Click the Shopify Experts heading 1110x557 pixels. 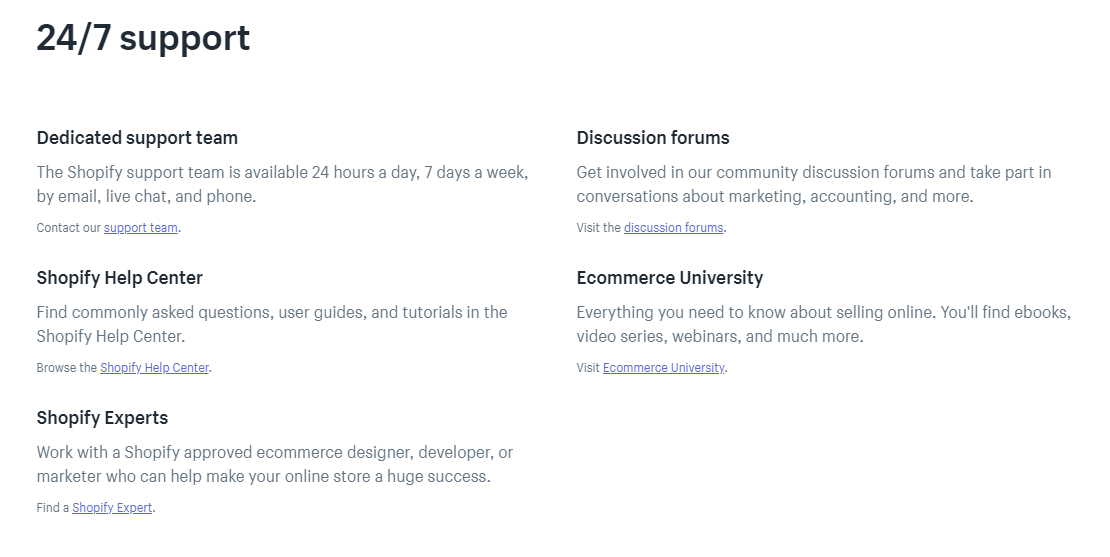point(103,418)
